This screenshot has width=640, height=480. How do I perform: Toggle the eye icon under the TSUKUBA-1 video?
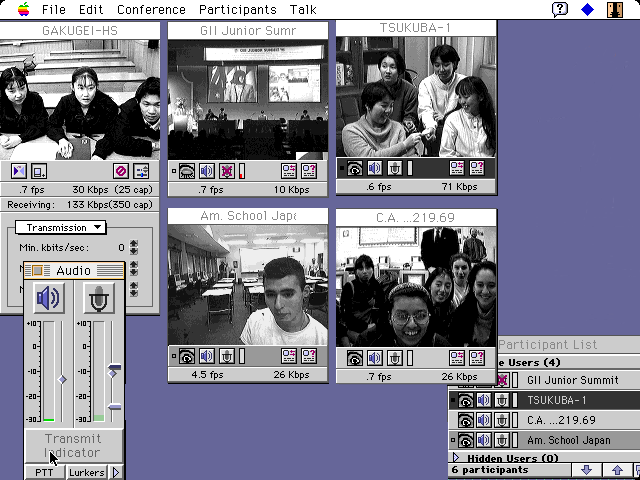[x=354, y=168]
